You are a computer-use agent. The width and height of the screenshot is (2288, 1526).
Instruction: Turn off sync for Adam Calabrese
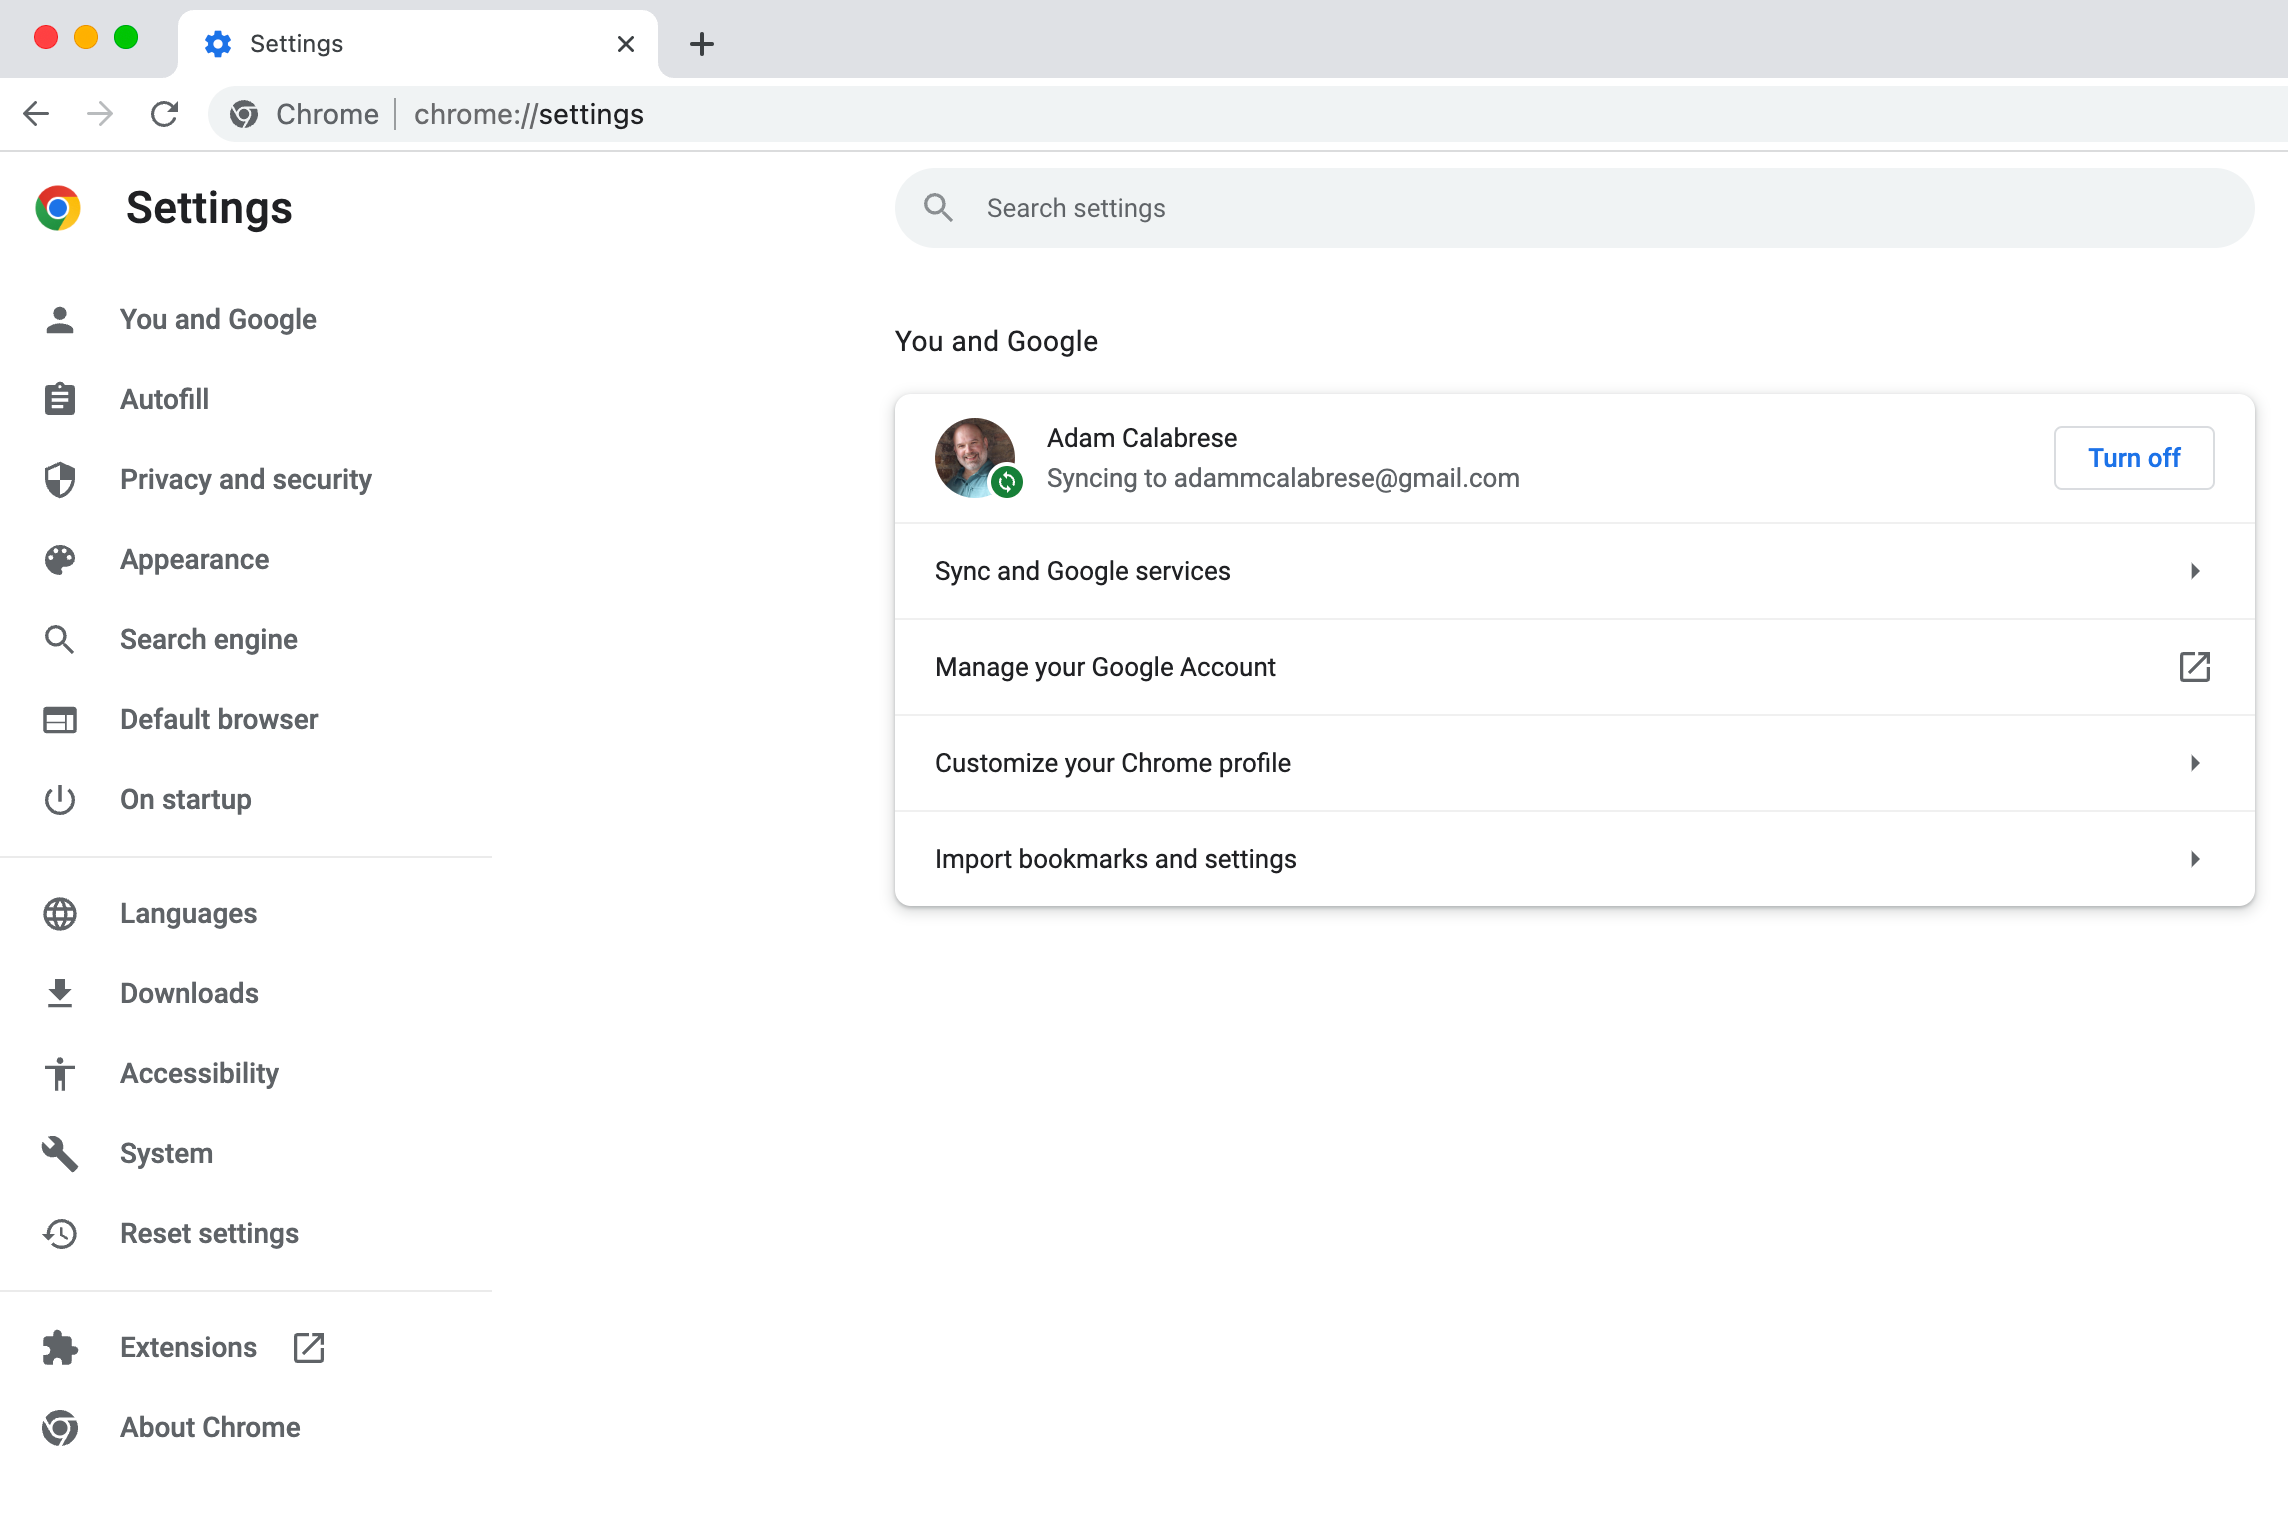2133,458
